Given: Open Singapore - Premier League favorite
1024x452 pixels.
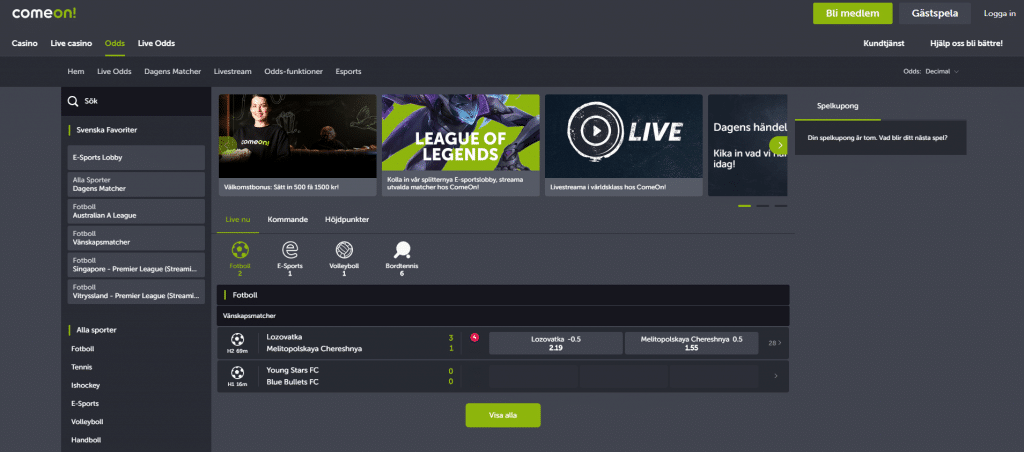Looking at the screenshot, I should tap(136, 265).
